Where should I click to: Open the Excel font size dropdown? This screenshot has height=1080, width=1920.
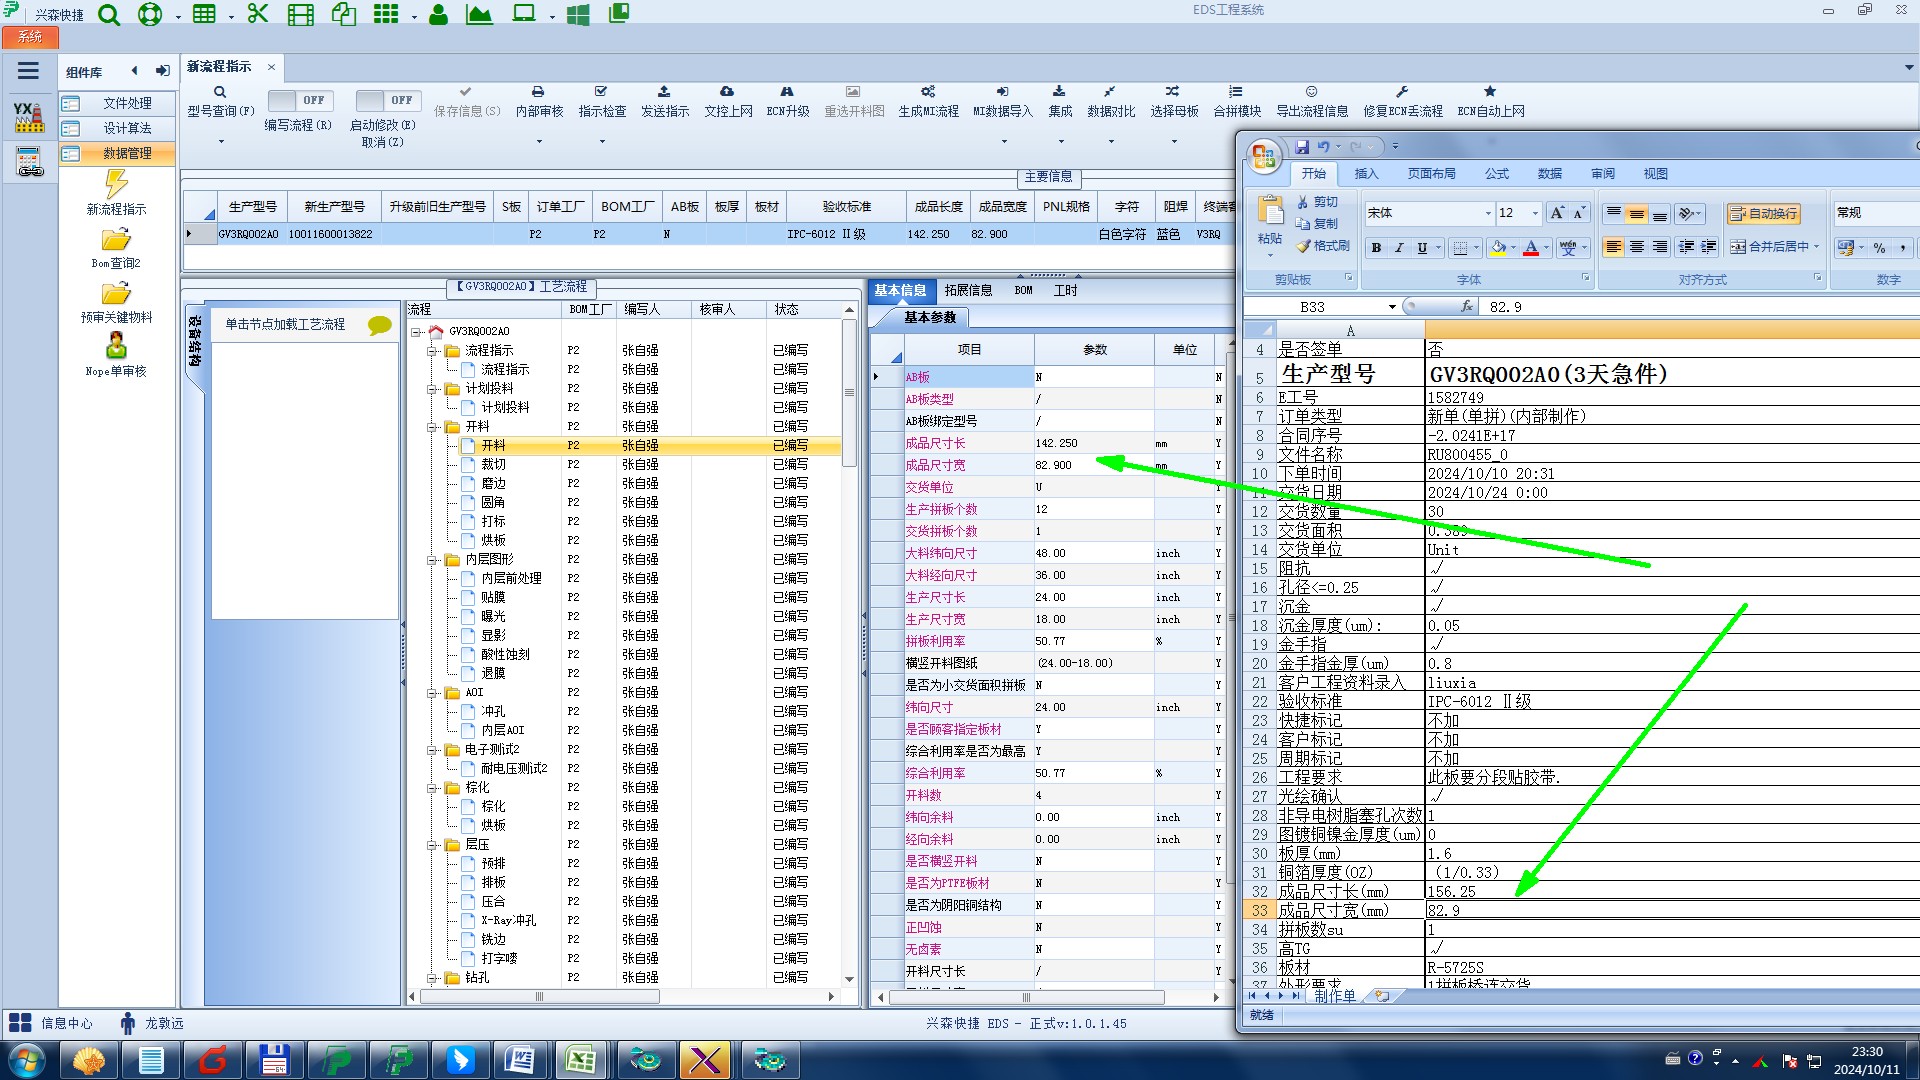1535,214
